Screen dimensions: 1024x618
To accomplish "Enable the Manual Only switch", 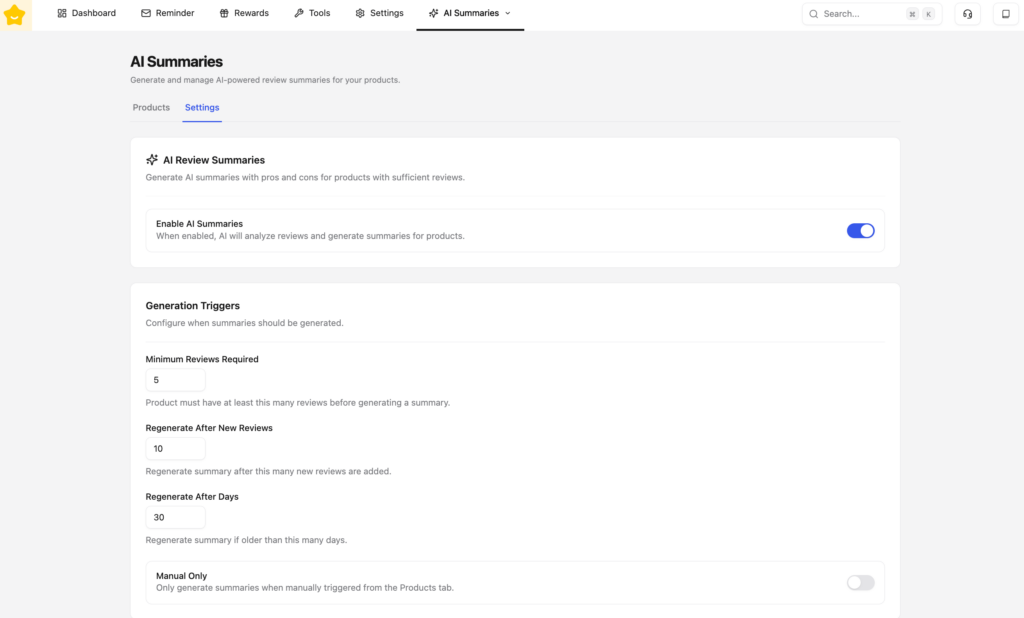I will pos(861,583).
